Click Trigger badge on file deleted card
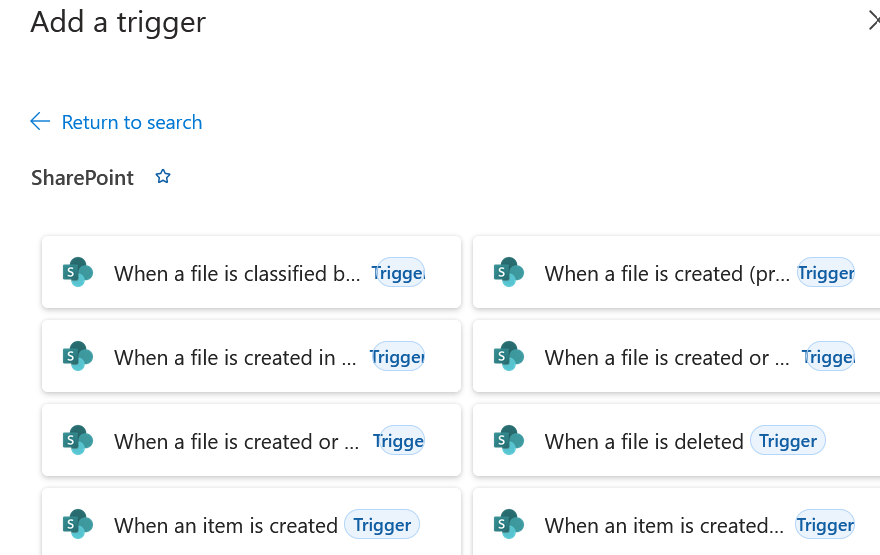This screenshot has height=555, width=880. [x=788, y=441]
